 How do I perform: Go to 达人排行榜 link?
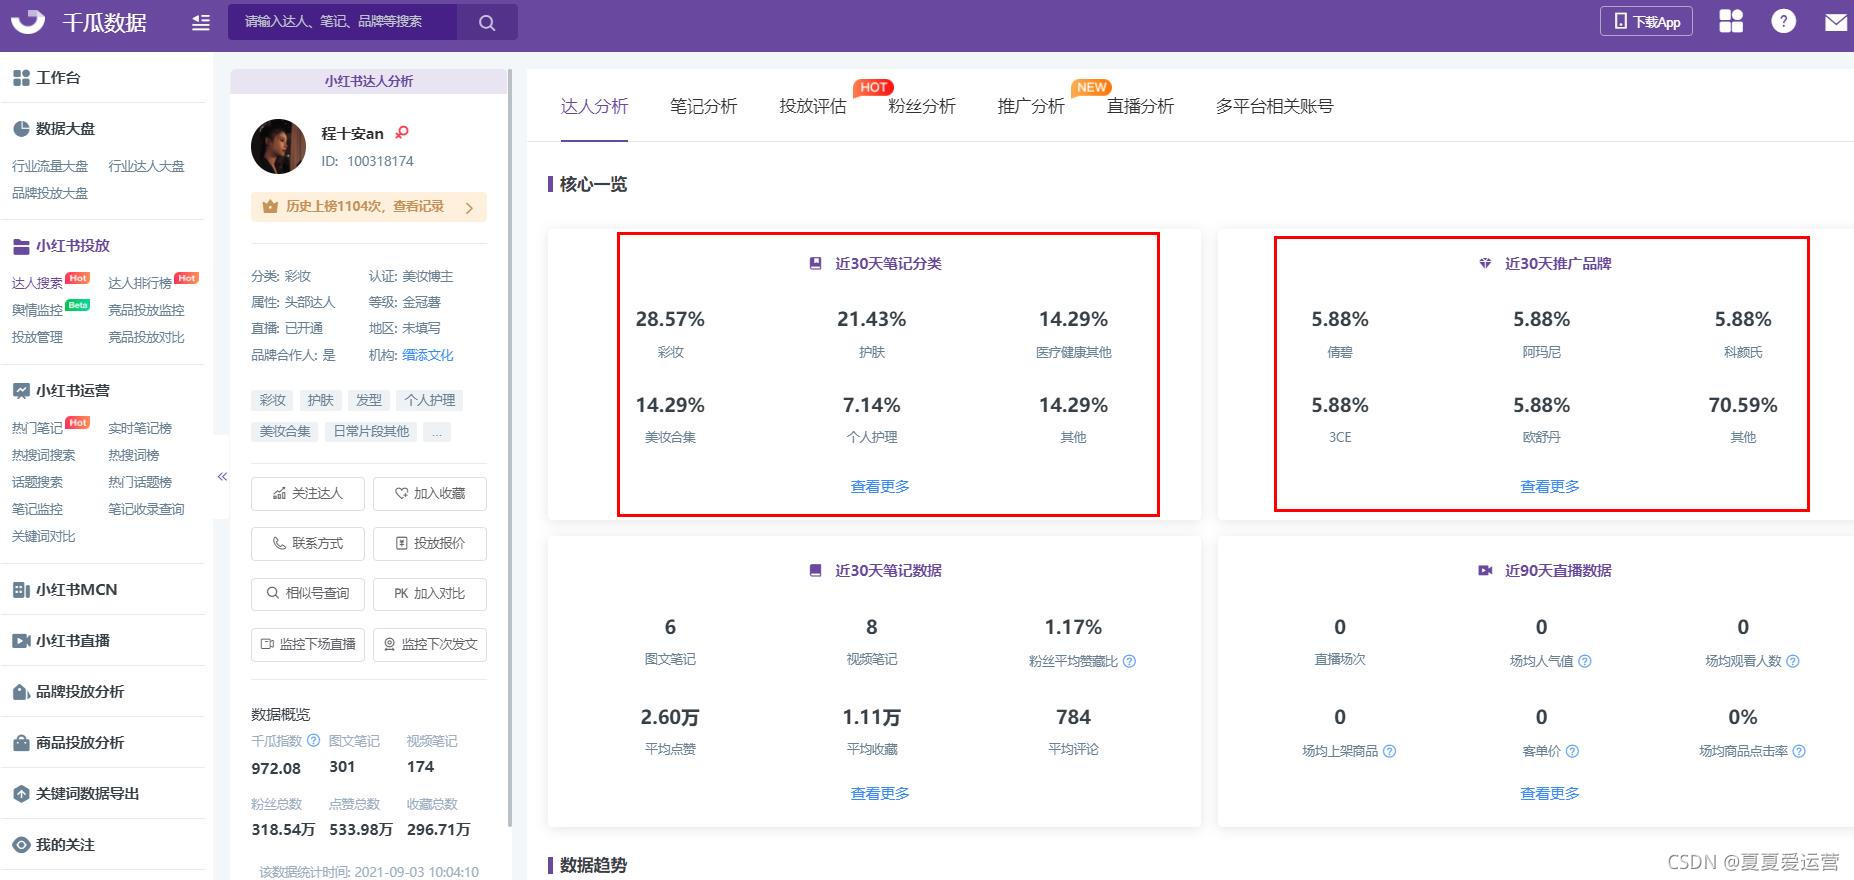coord(140,283)
